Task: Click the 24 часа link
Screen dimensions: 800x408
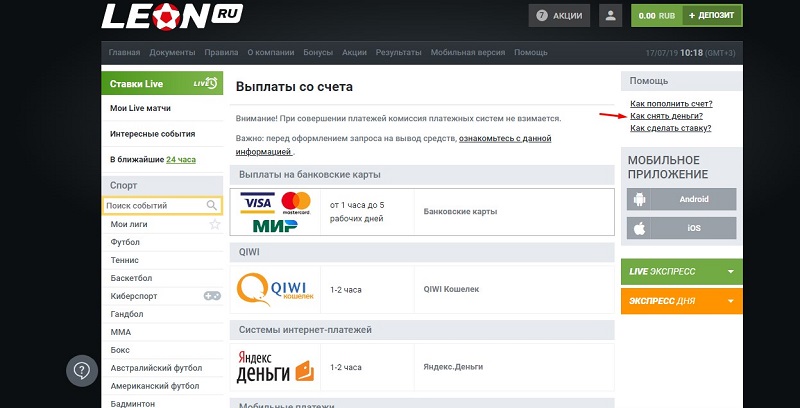Action: point(181,160)
